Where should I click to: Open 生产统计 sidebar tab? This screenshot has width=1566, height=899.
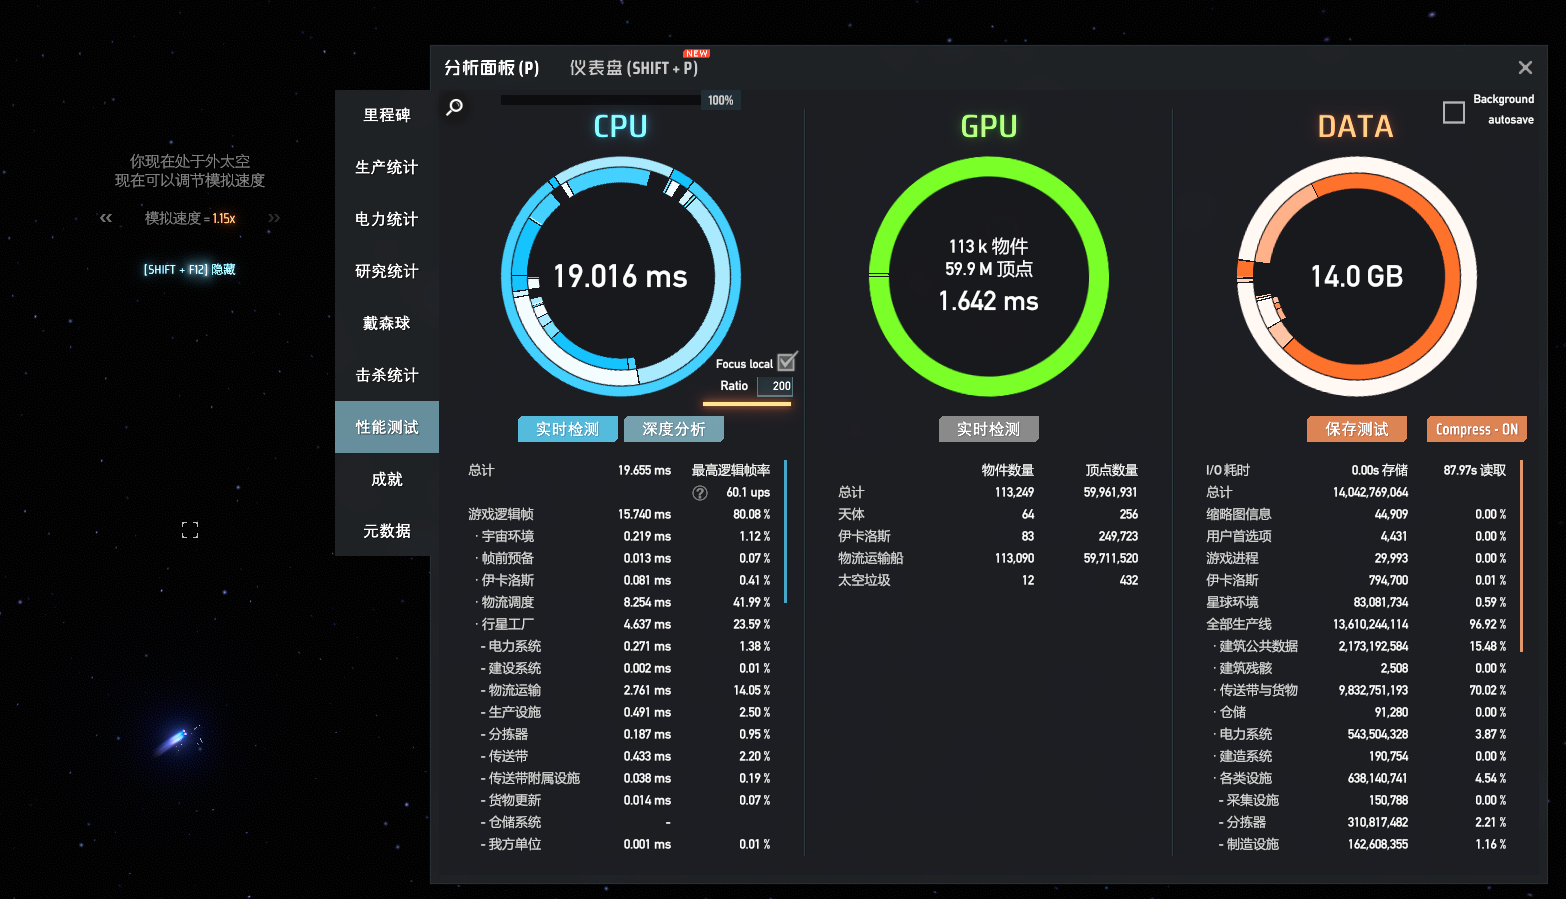(x=387, y=167)
